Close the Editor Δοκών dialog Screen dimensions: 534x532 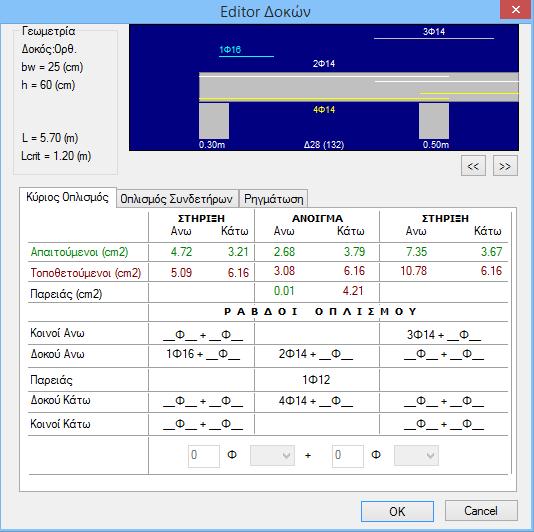(x=516, y=10)
